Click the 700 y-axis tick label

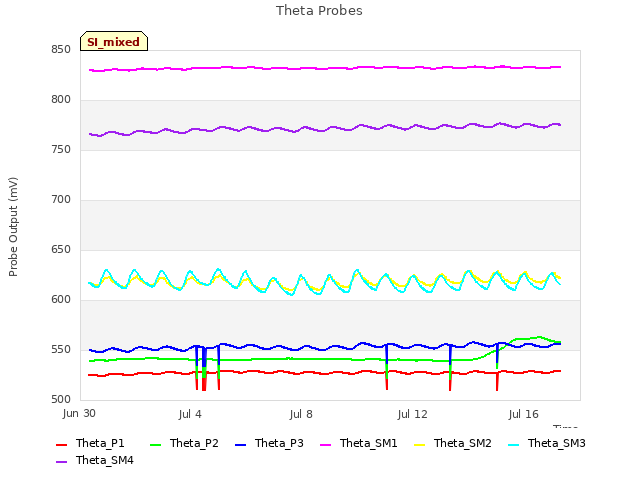point(61,200)
